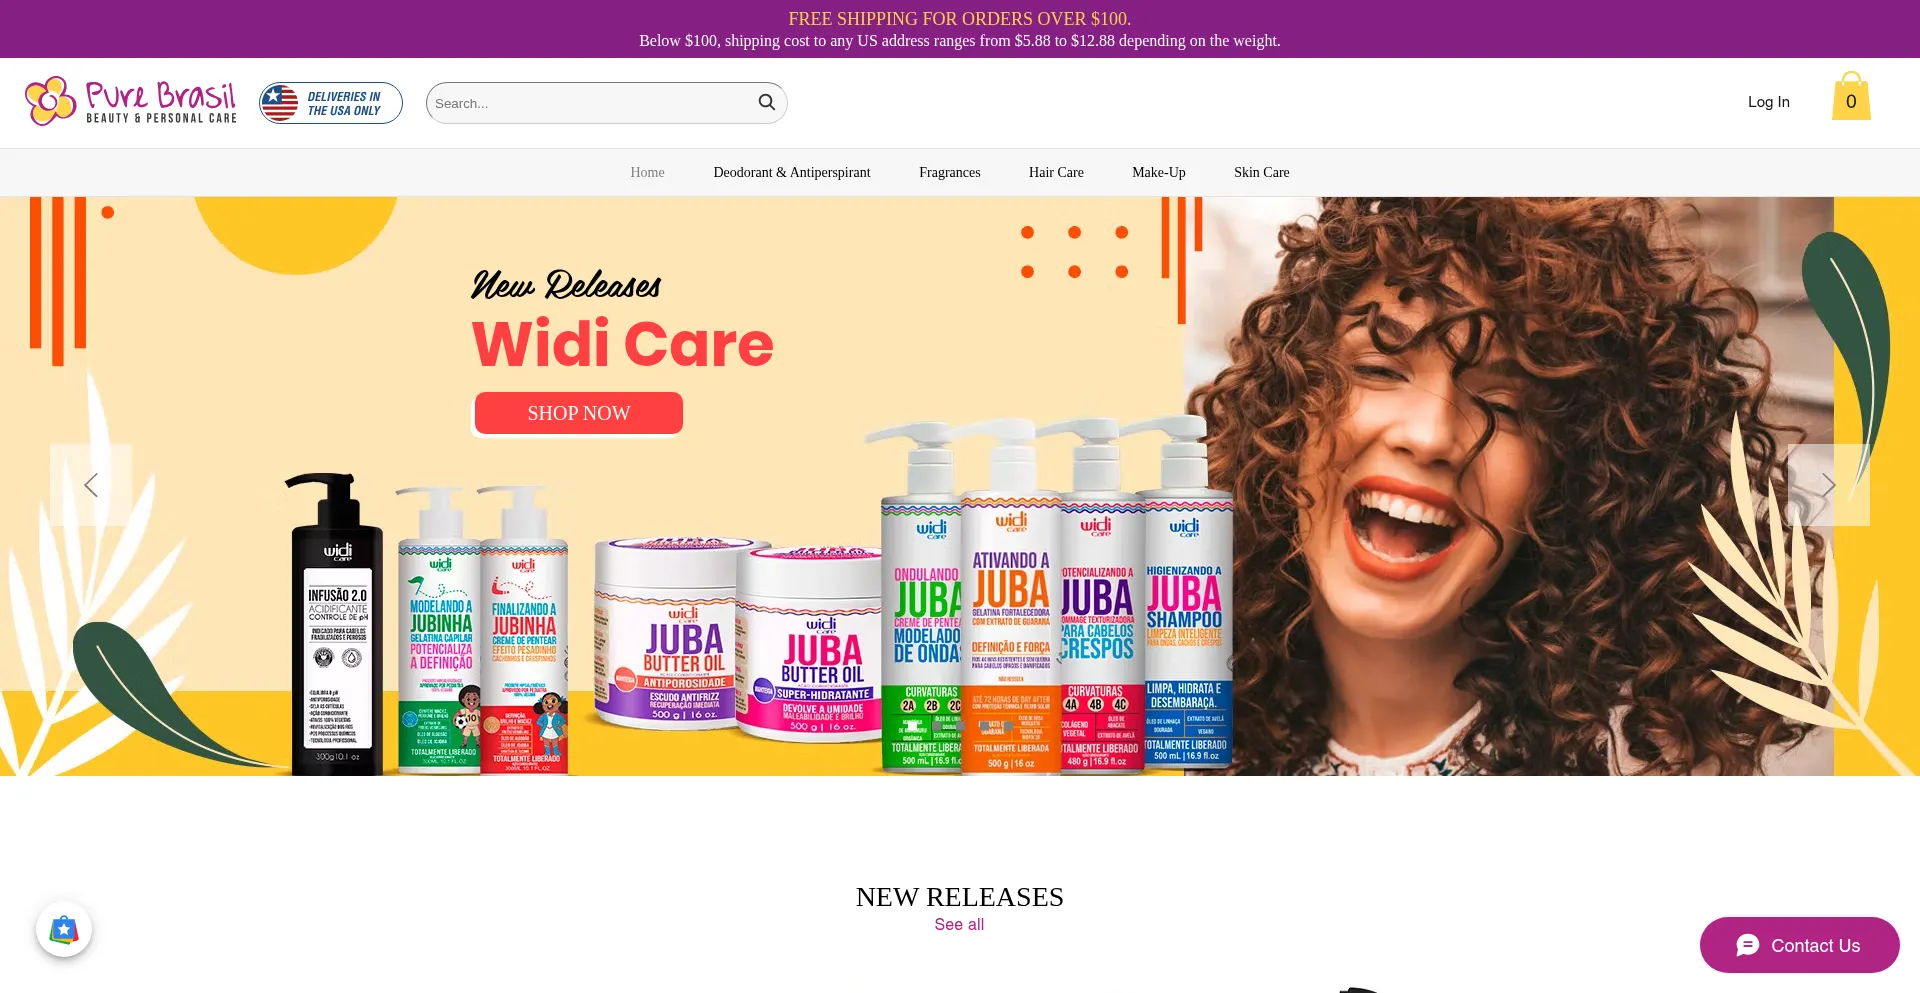This screenshot has width=1920, height=993.
Task: Open the Hair Care menu
Action: (x=1056, y=172)
